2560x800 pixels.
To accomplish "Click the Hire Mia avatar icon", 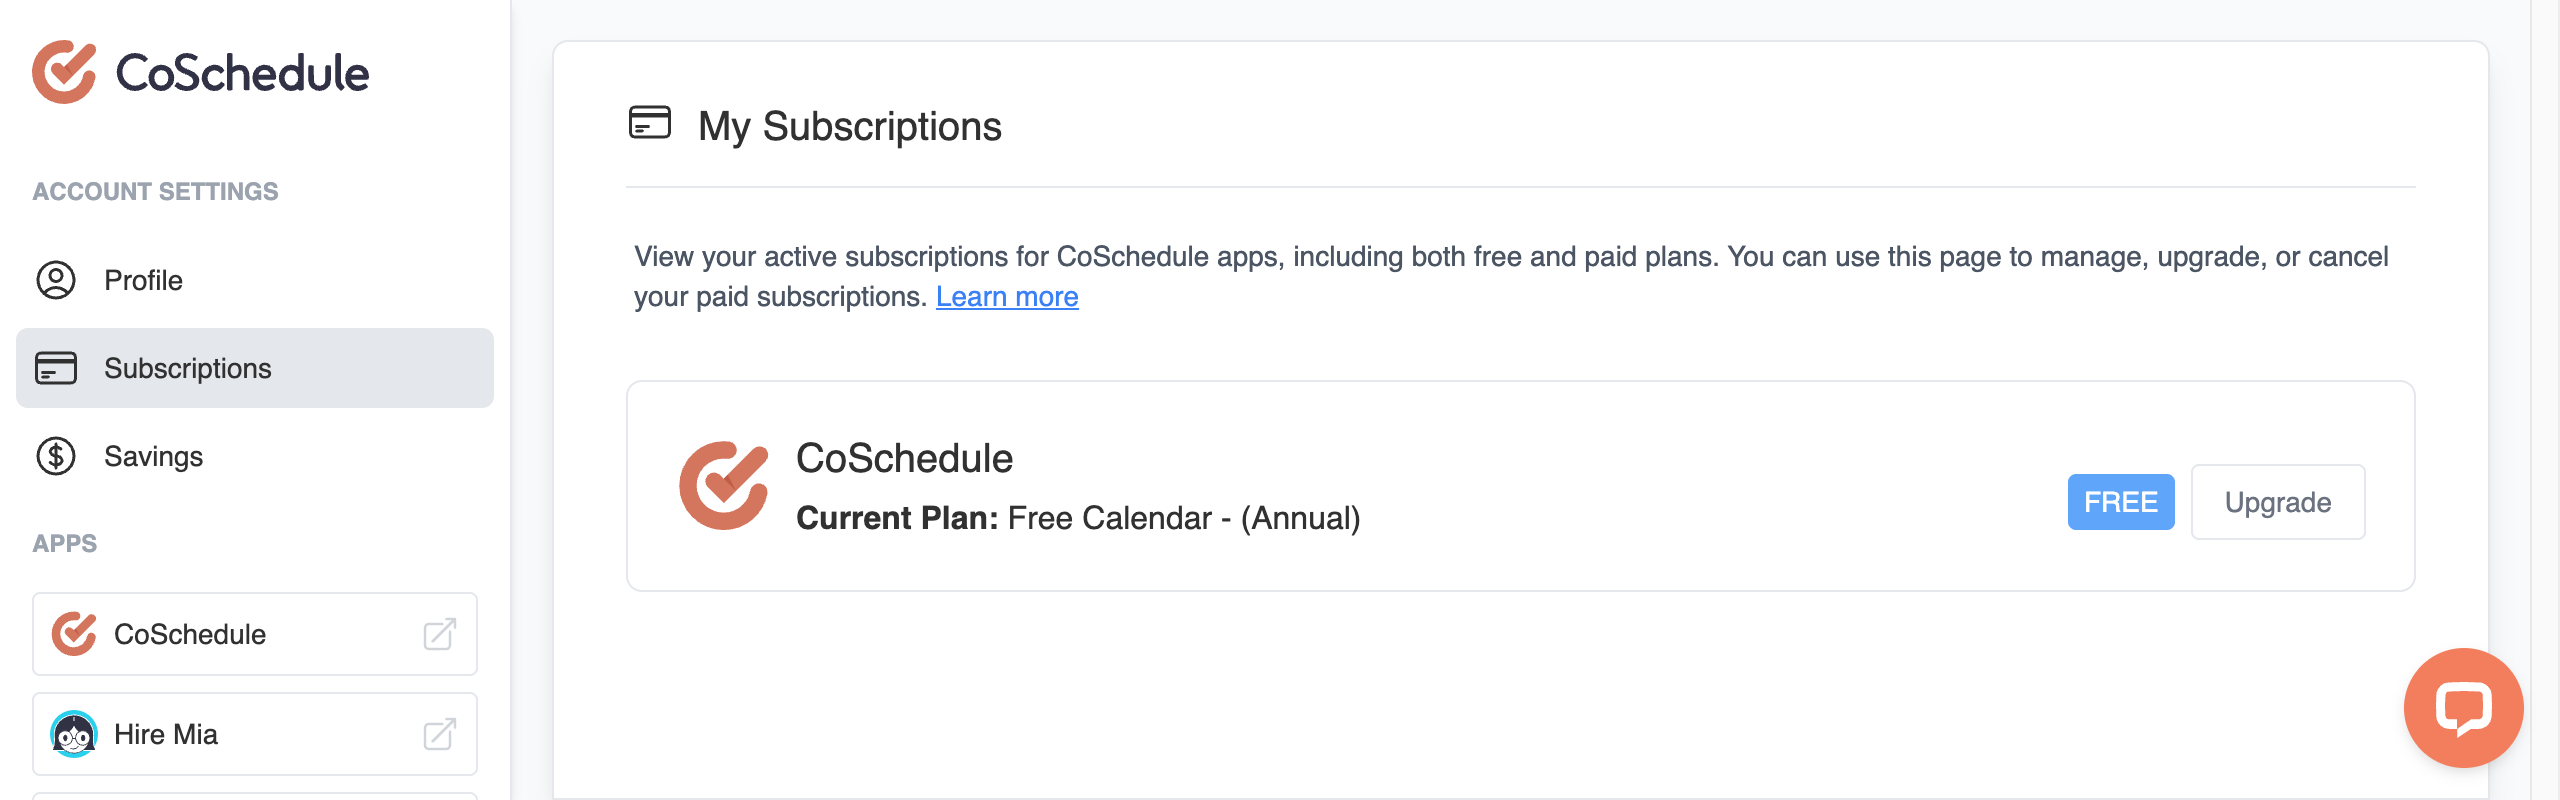I will (74, 733).
